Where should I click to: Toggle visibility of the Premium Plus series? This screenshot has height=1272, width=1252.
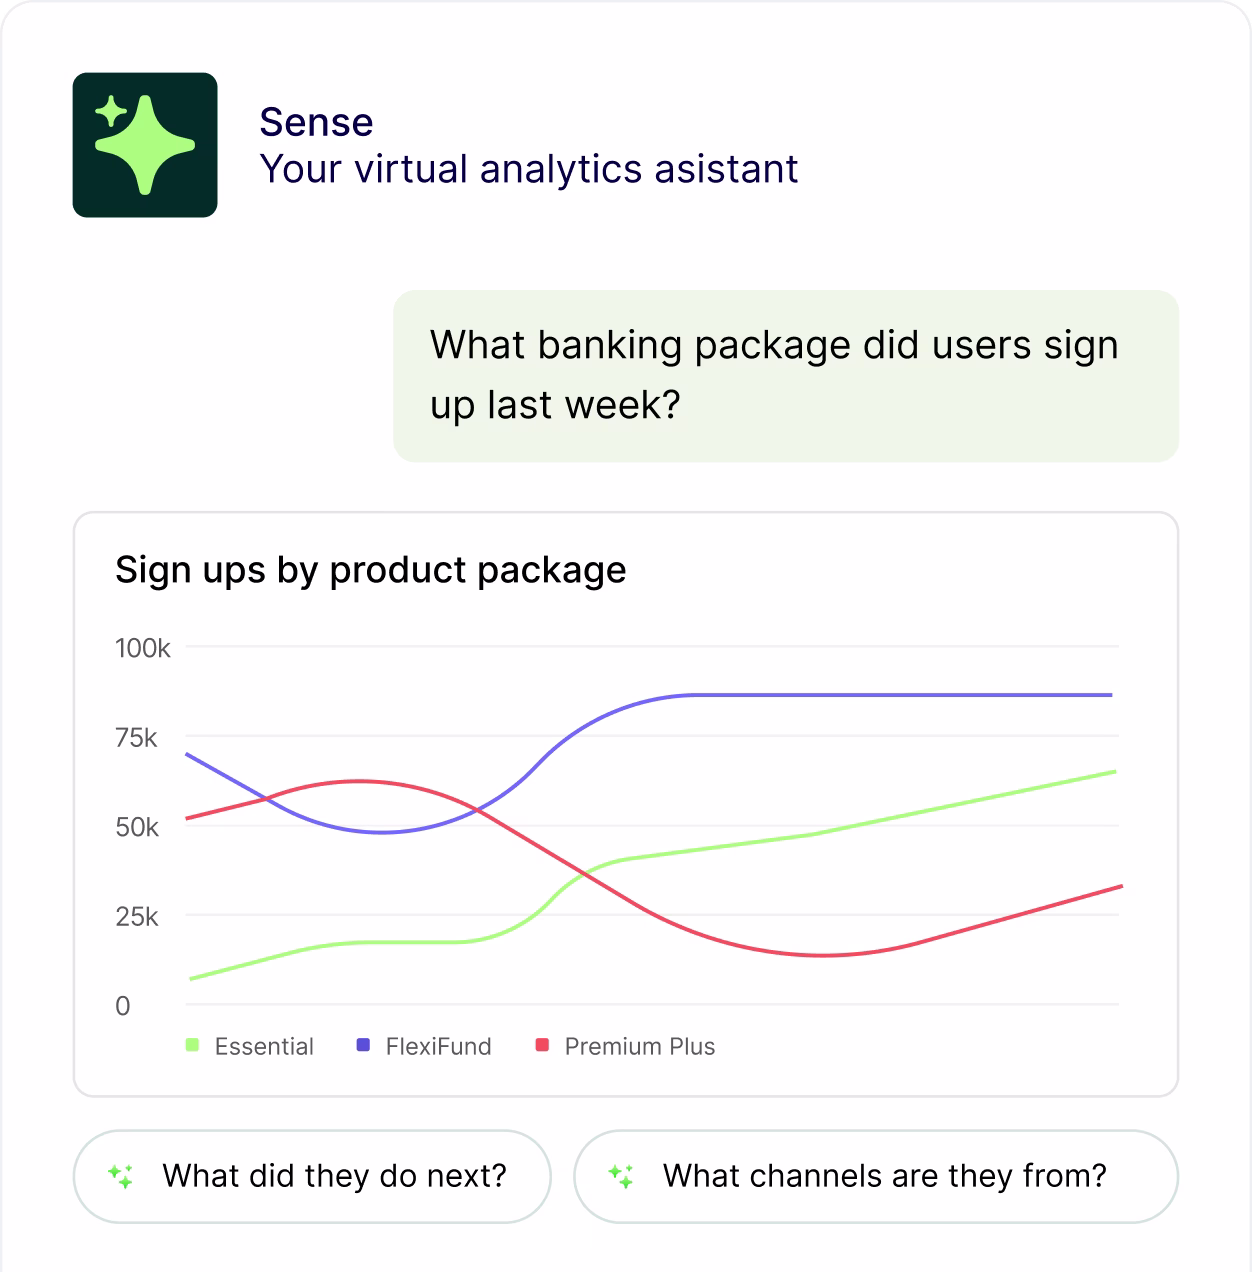pos(543,1046)
